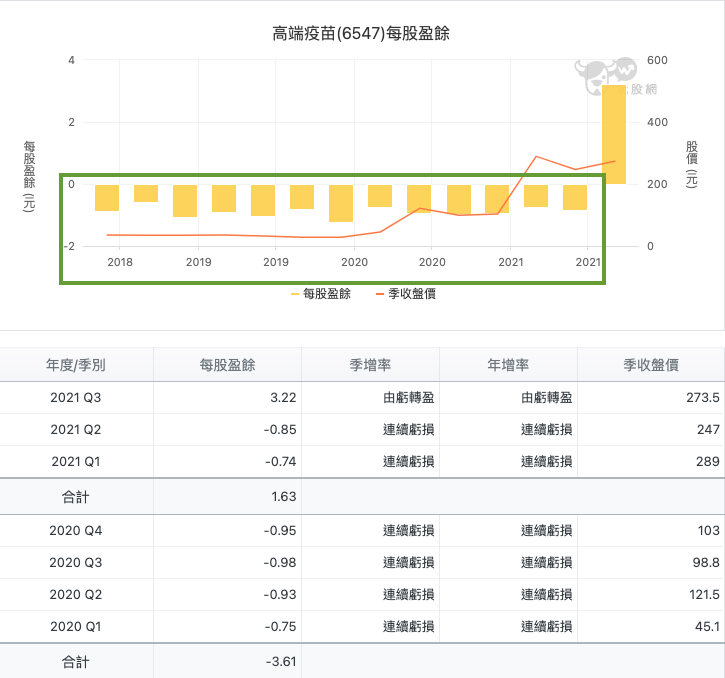The image size is (725, 678).
Task: Click the left axis label 每股盈餘 (元)
Action: [29, 176]
